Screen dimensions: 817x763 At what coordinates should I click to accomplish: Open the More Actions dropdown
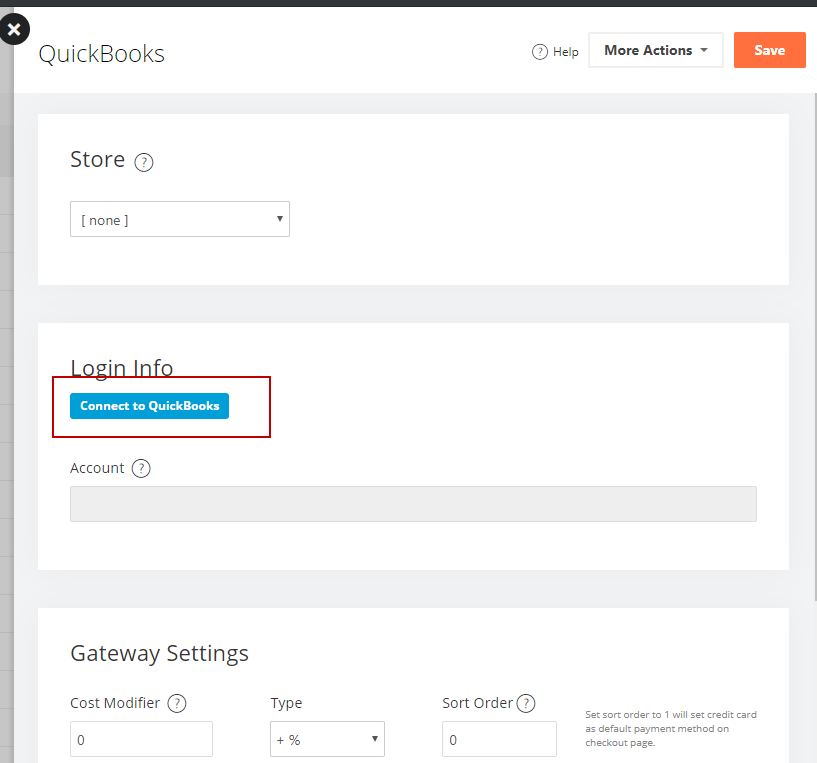click(x=655, y=50)
